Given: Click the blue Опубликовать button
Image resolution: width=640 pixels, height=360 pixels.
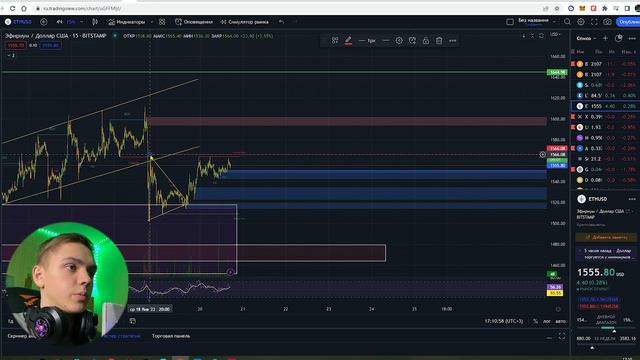Looking at the screenshot, I should point(628,22).
